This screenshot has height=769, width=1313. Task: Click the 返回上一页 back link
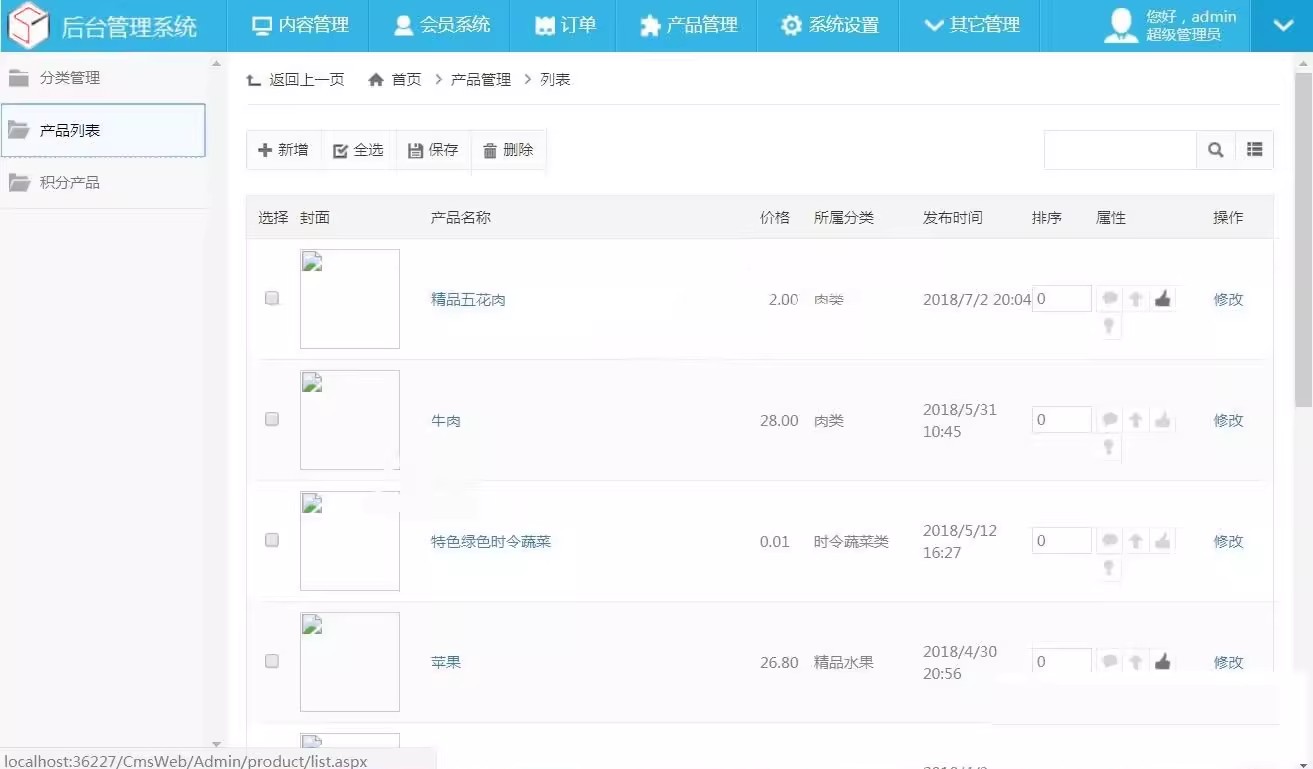295,80
